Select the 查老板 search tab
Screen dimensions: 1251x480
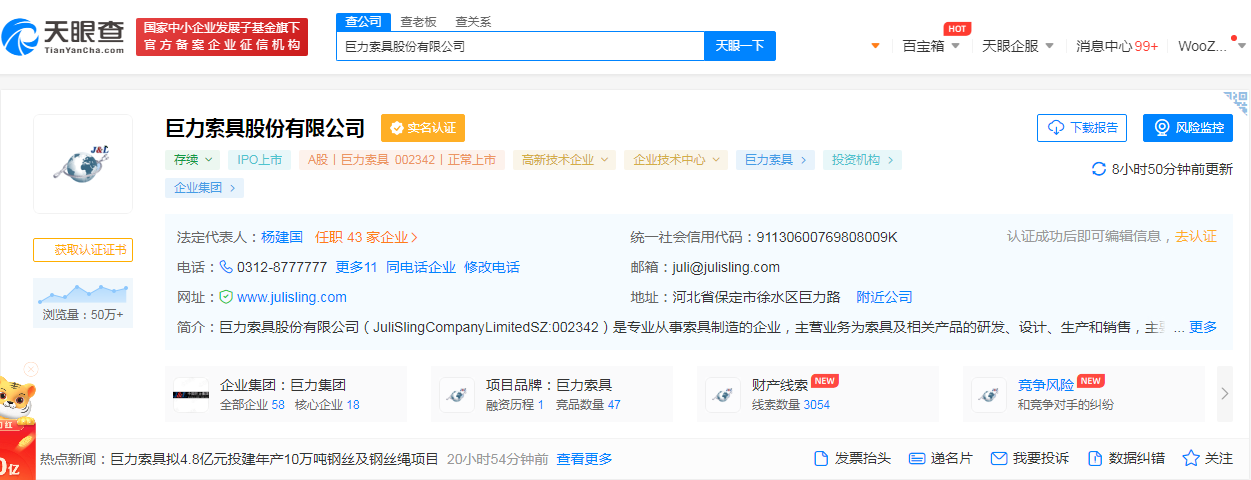point(418,22)
